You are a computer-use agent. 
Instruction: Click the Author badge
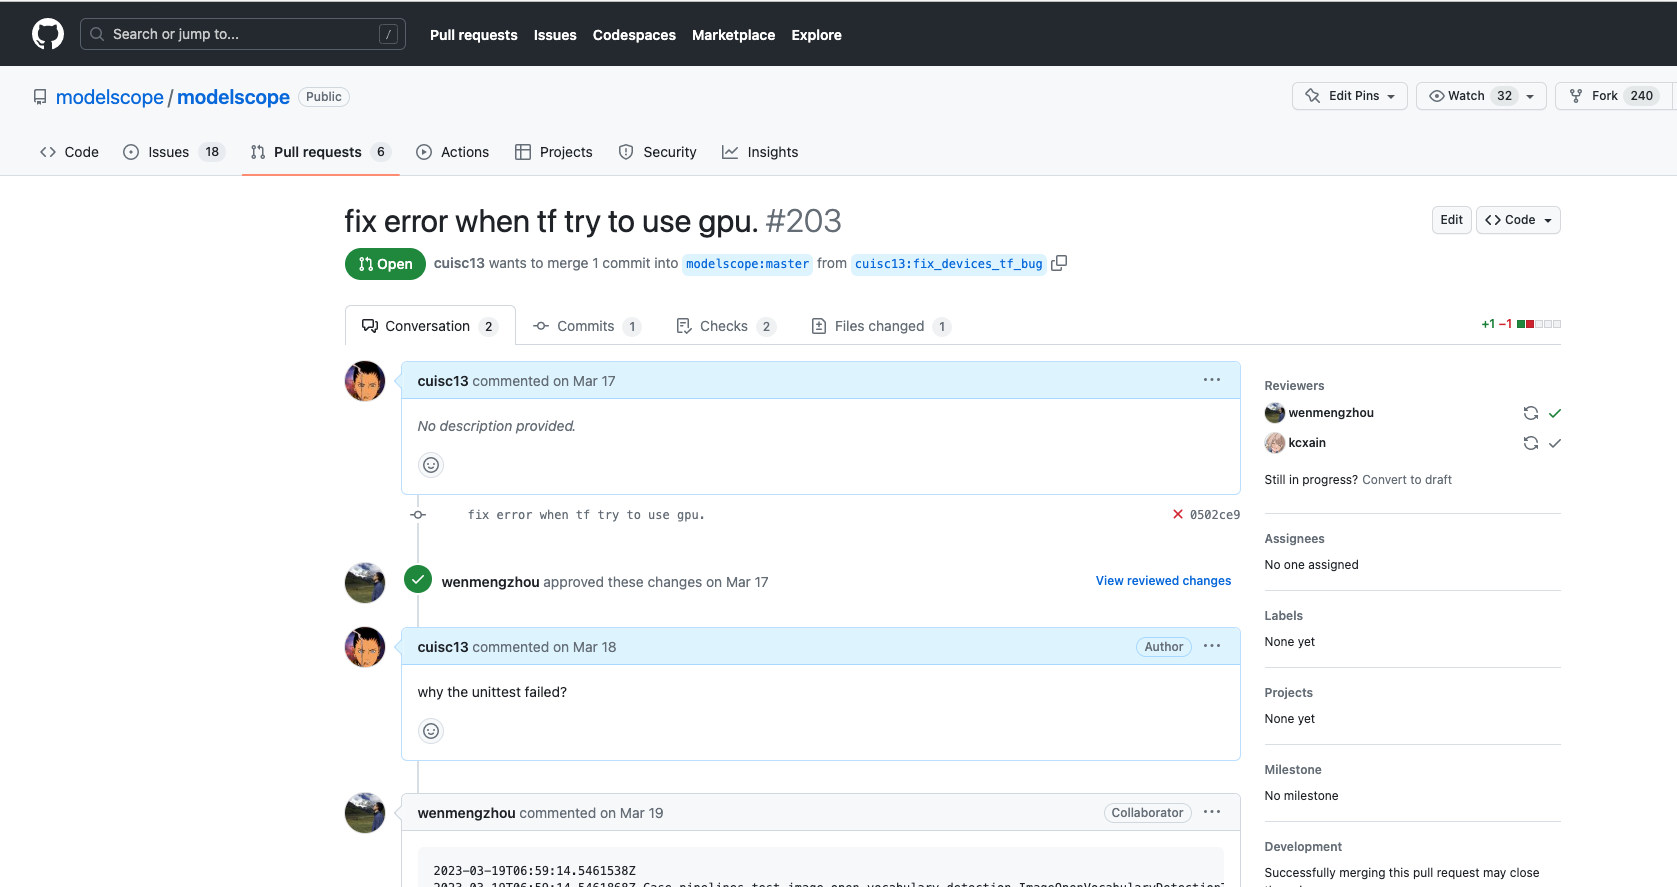tap(1164, 647)
